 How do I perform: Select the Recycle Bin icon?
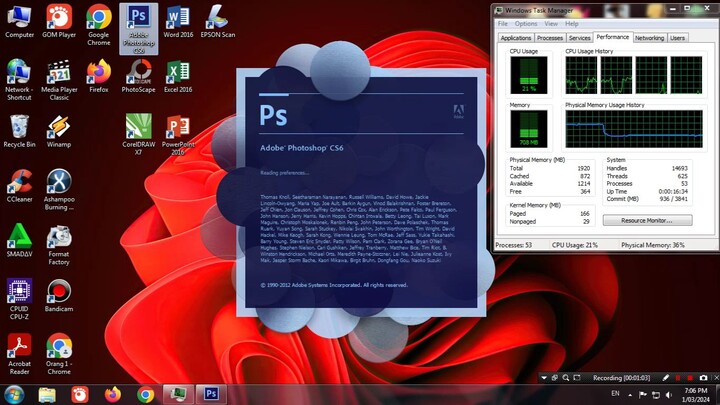click(19, 131)
